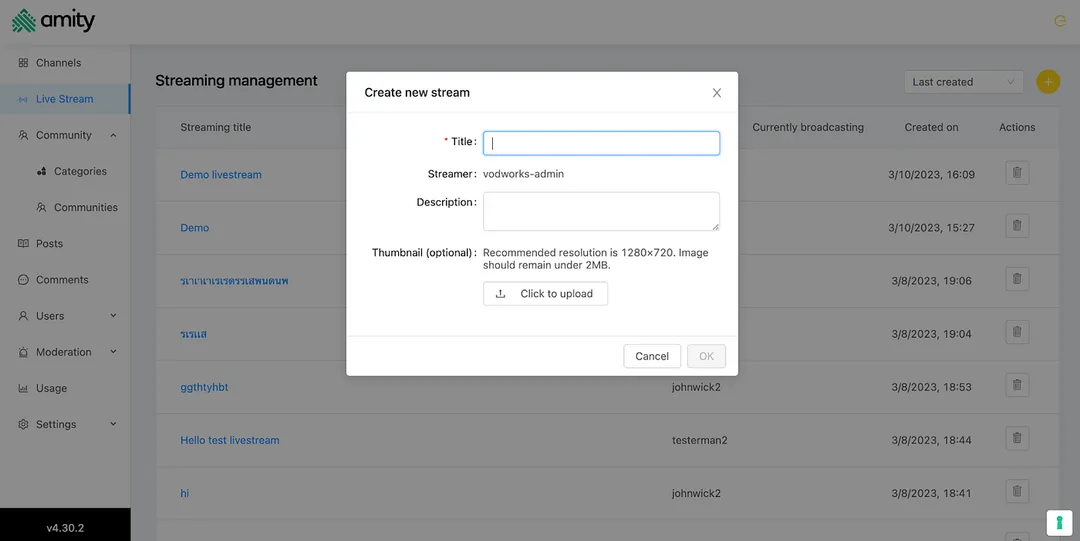Click the Cancel button

click(x=652, y=356)
